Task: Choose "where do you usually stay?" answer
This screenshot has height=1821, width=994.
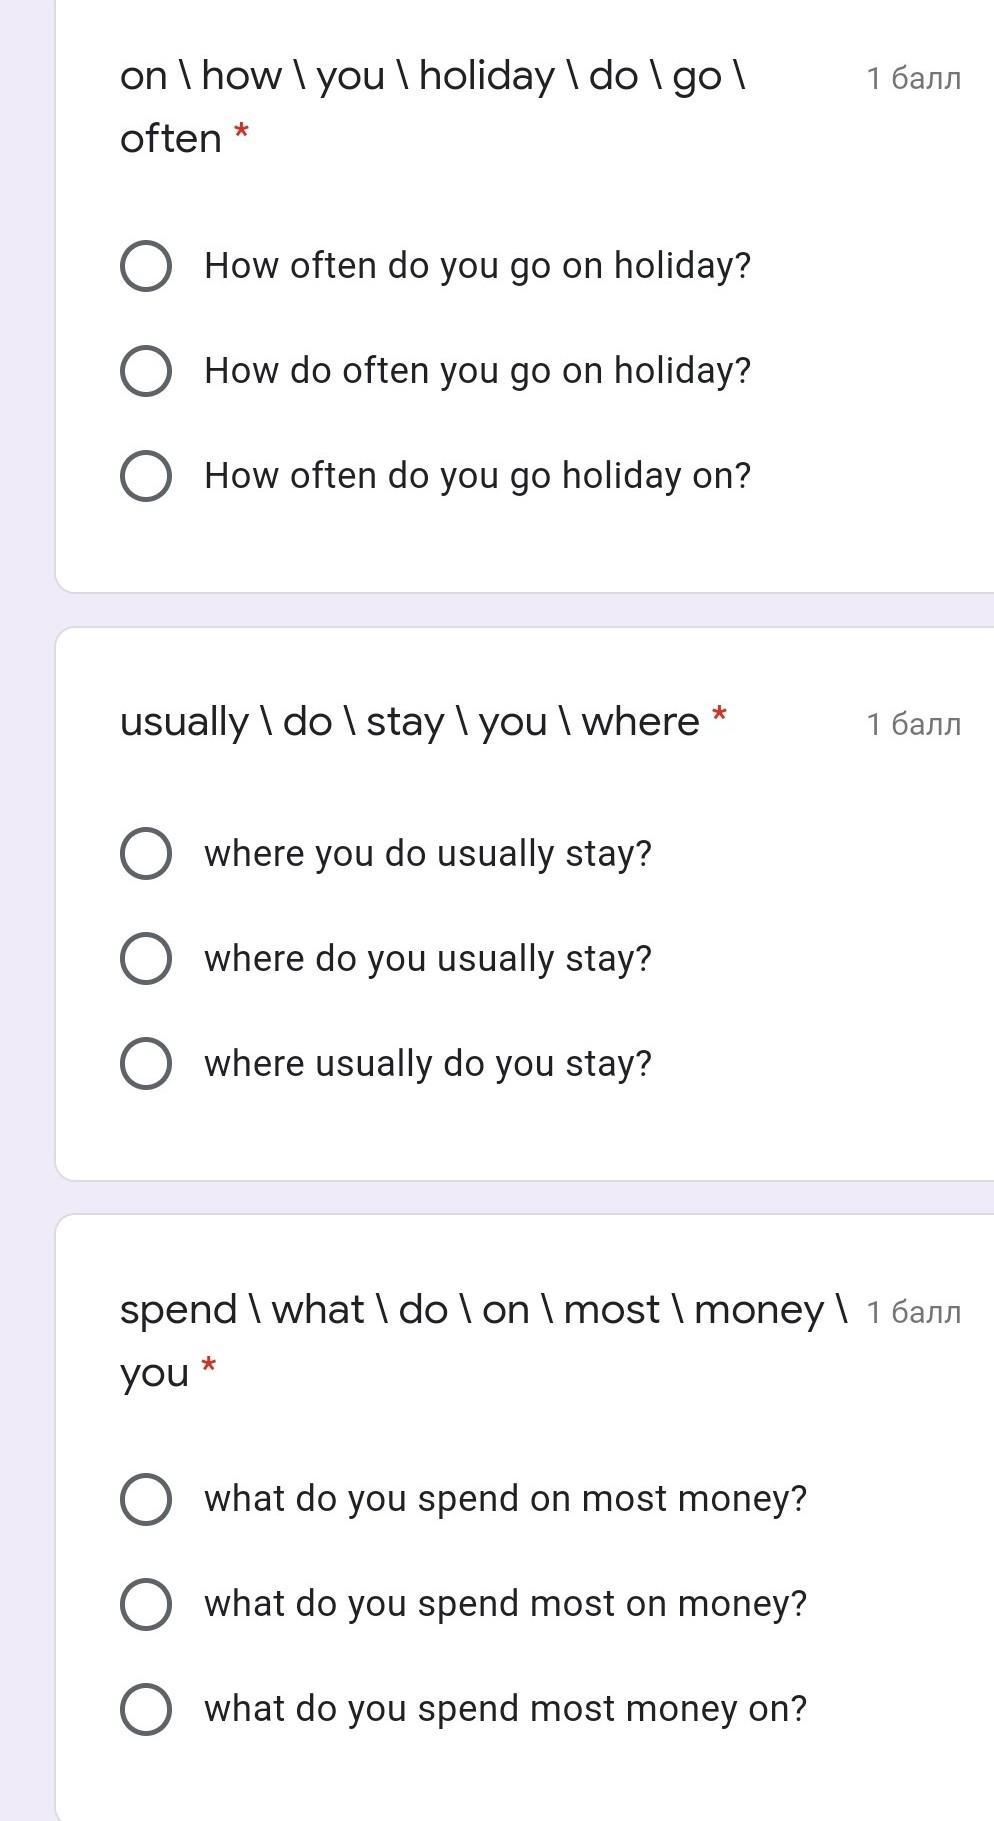Action: [x=146, y=959]
